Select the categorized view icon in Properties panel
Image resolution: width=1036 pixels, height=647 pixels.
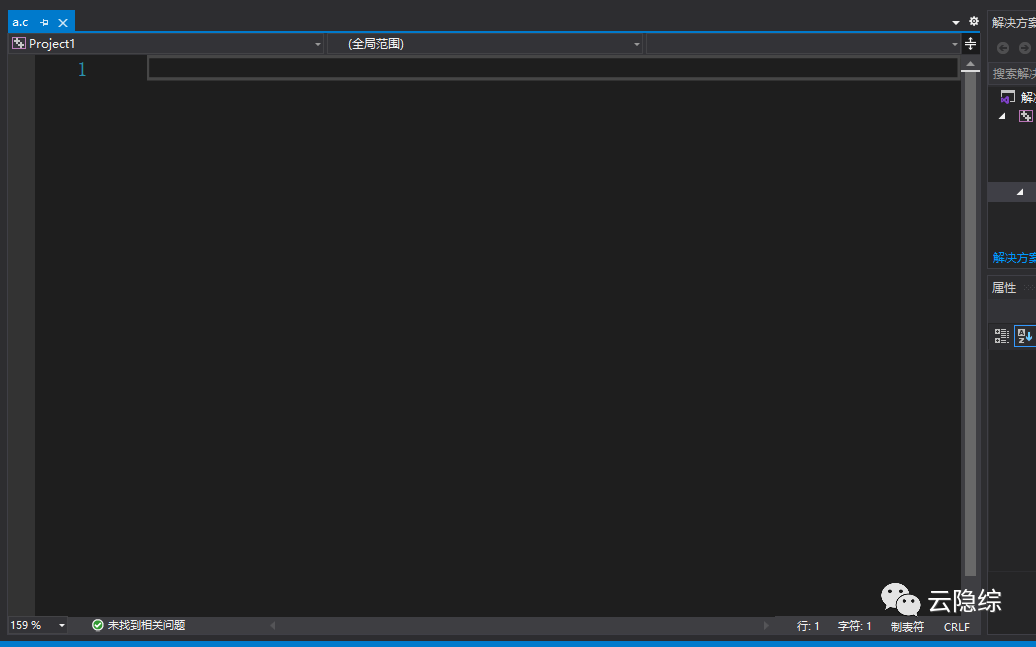[1001, 336]
